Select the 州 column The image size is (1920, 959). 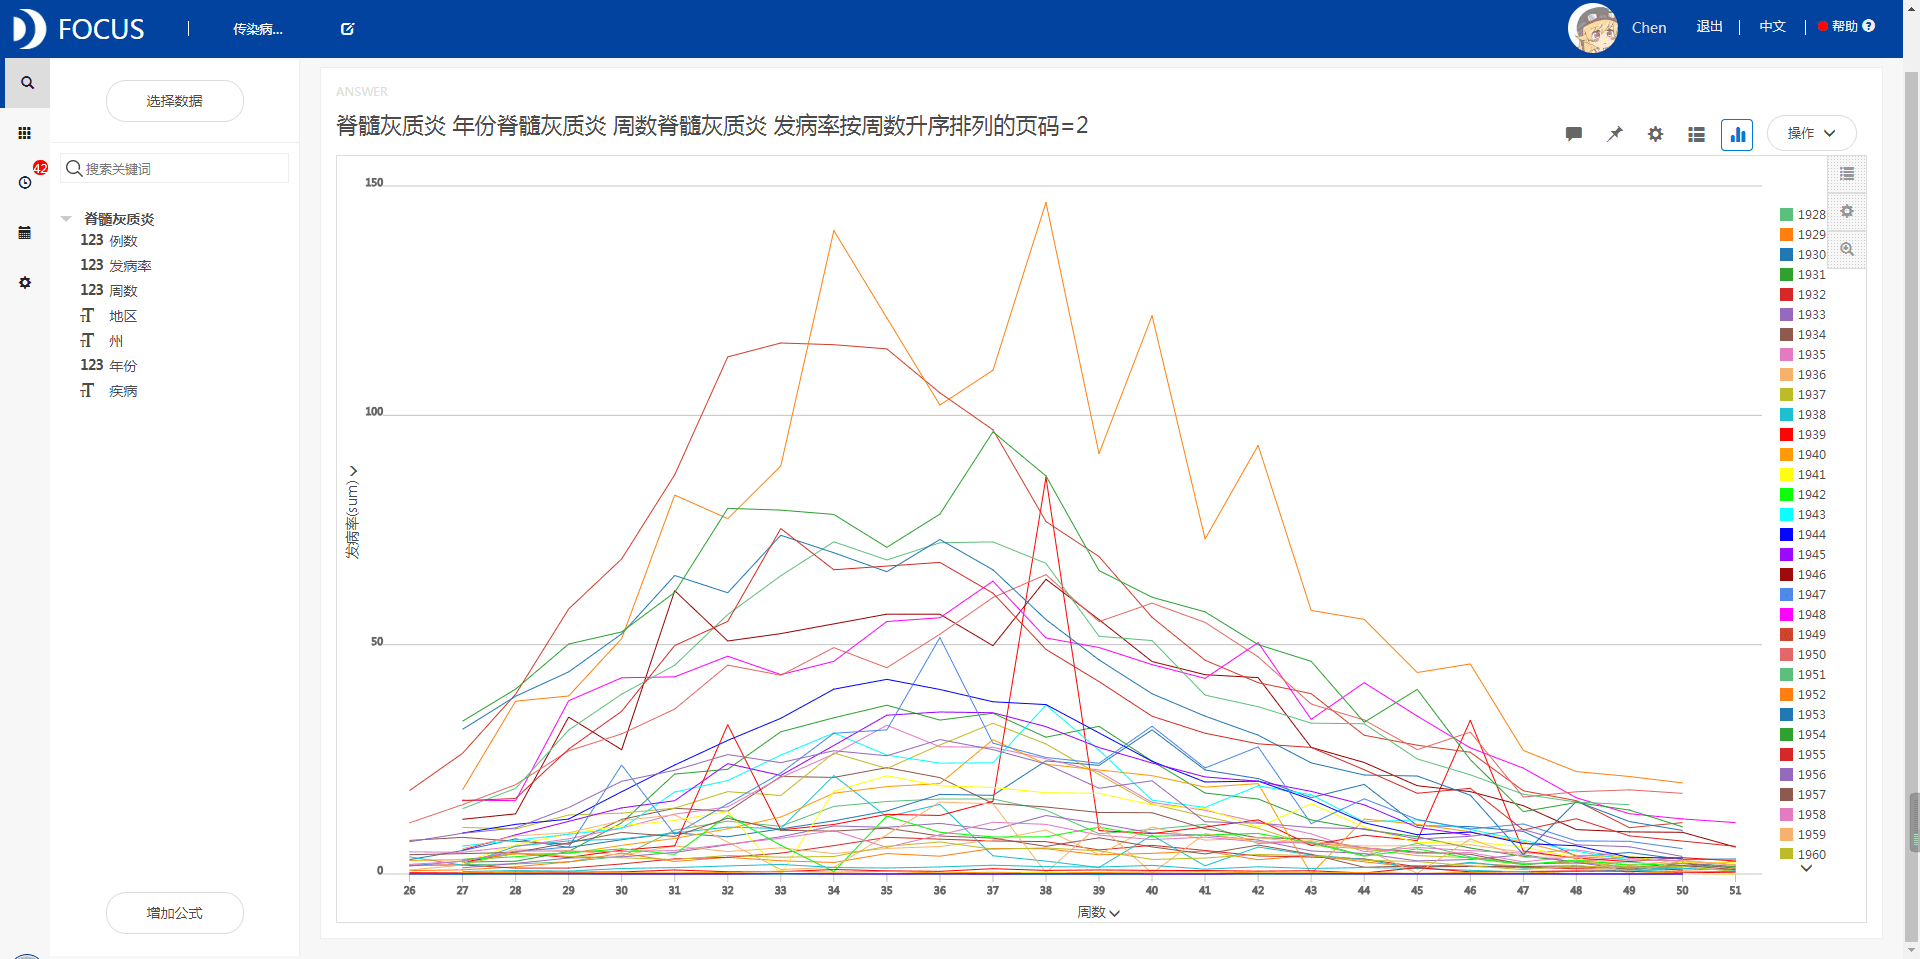pos(116,340)
